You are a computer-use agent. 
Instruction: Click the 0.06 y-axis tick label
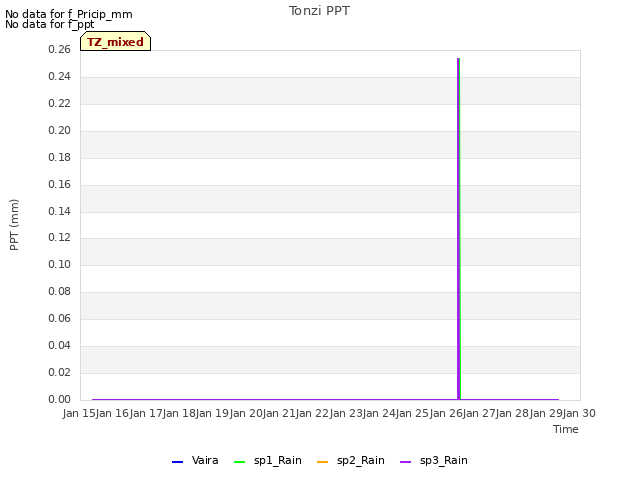coord(59,318)
